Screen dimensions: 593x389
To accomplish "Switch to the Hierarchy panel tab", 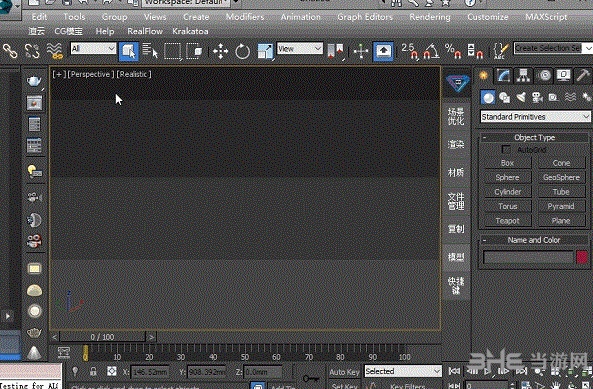I will point(523,76).
